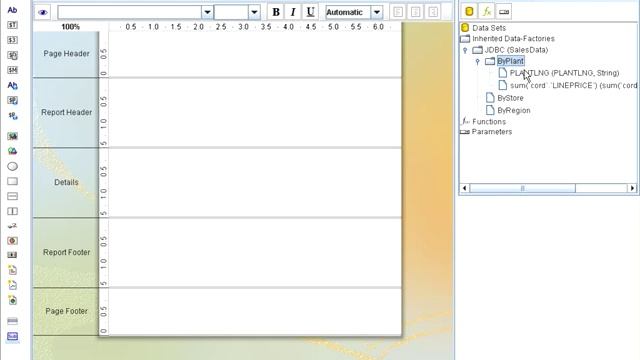Select the image palette element
640x360 pixels.
12,151
